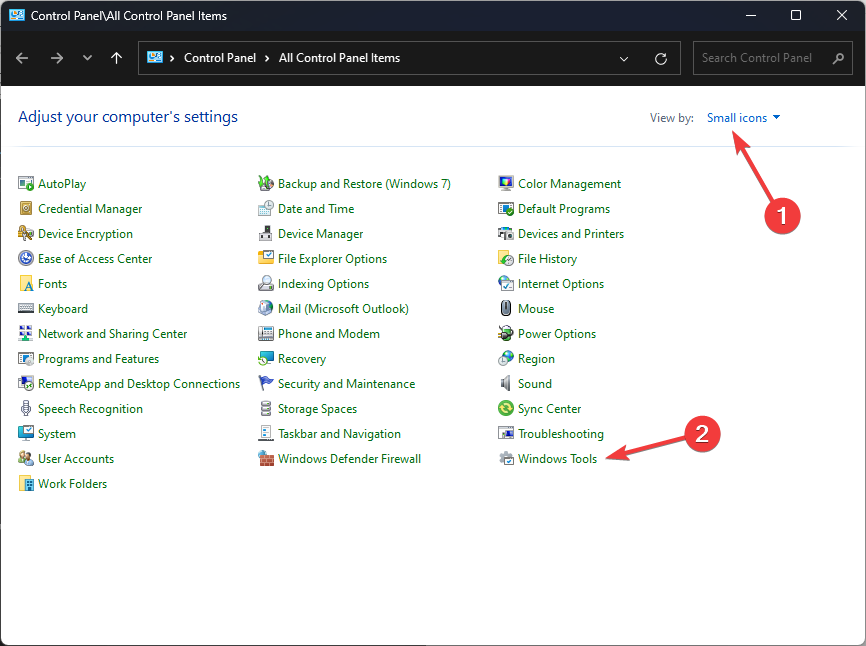Click the File Explorer Options icon
The width and height of the screenshot is (866, 646).
click(x=266, y=258)
